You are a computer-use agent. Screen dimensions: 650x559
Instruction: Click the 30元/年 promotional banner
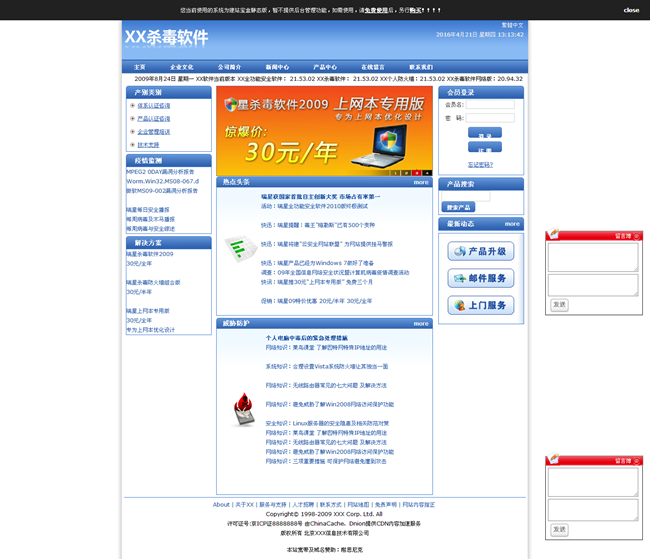tap(324, 131)
